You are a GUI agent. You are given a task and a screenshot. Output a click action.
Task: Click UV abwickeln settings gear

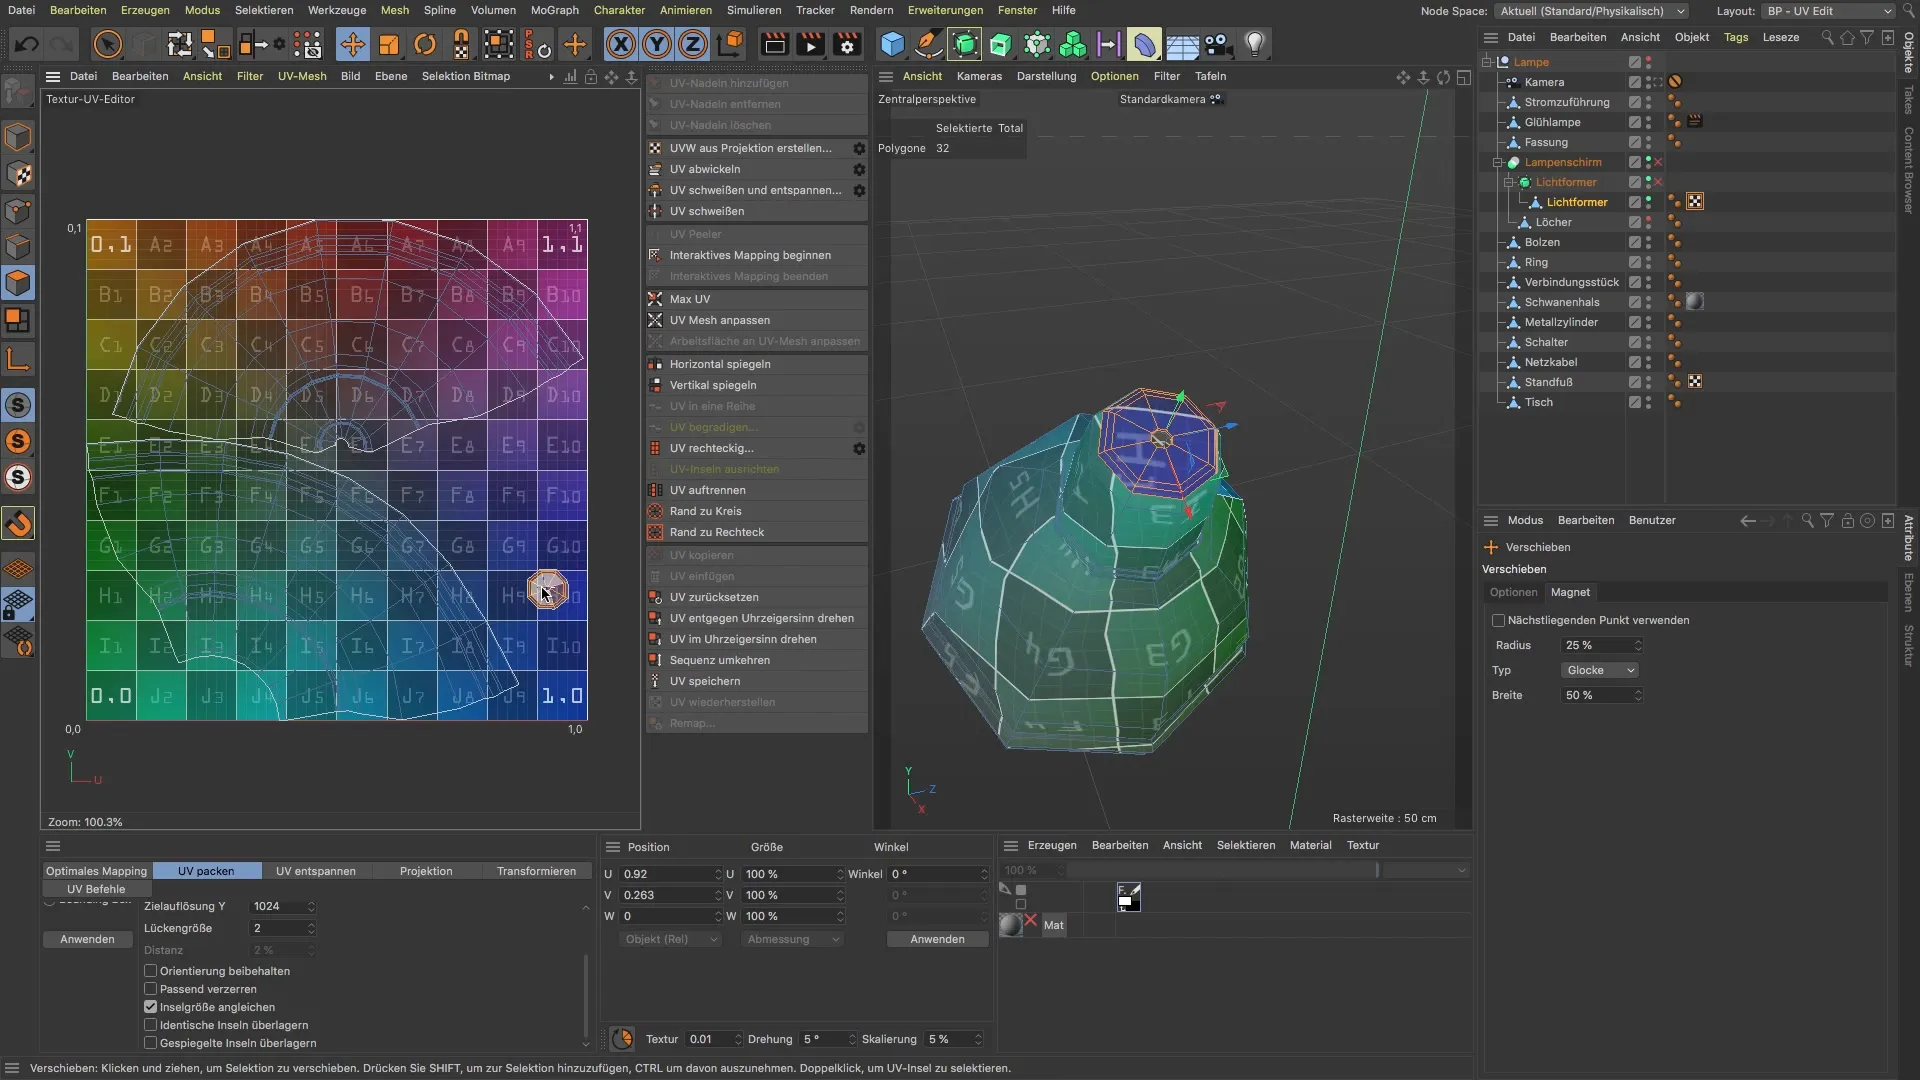(859, 169)
